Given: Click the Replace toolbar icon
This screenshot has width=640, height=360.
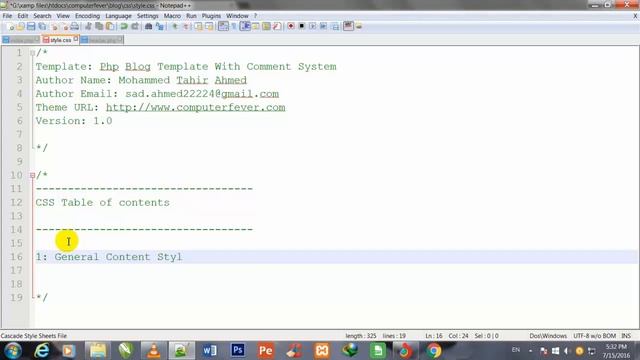Looking at the screenshot, I should 160,26.
